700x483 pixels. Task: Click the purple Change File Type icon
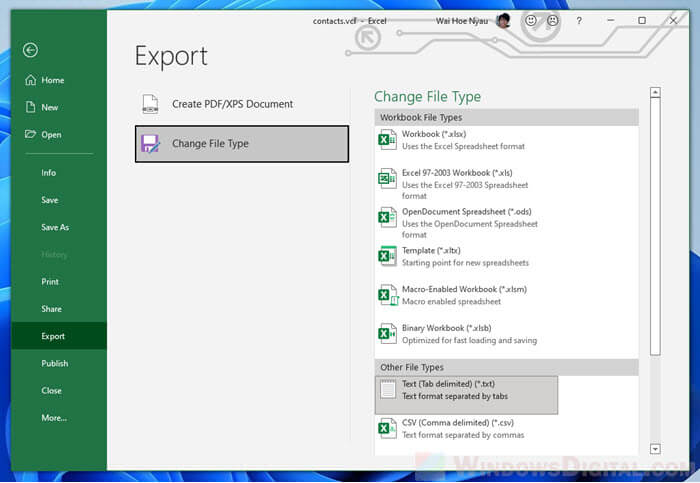(x=150, y=144)
